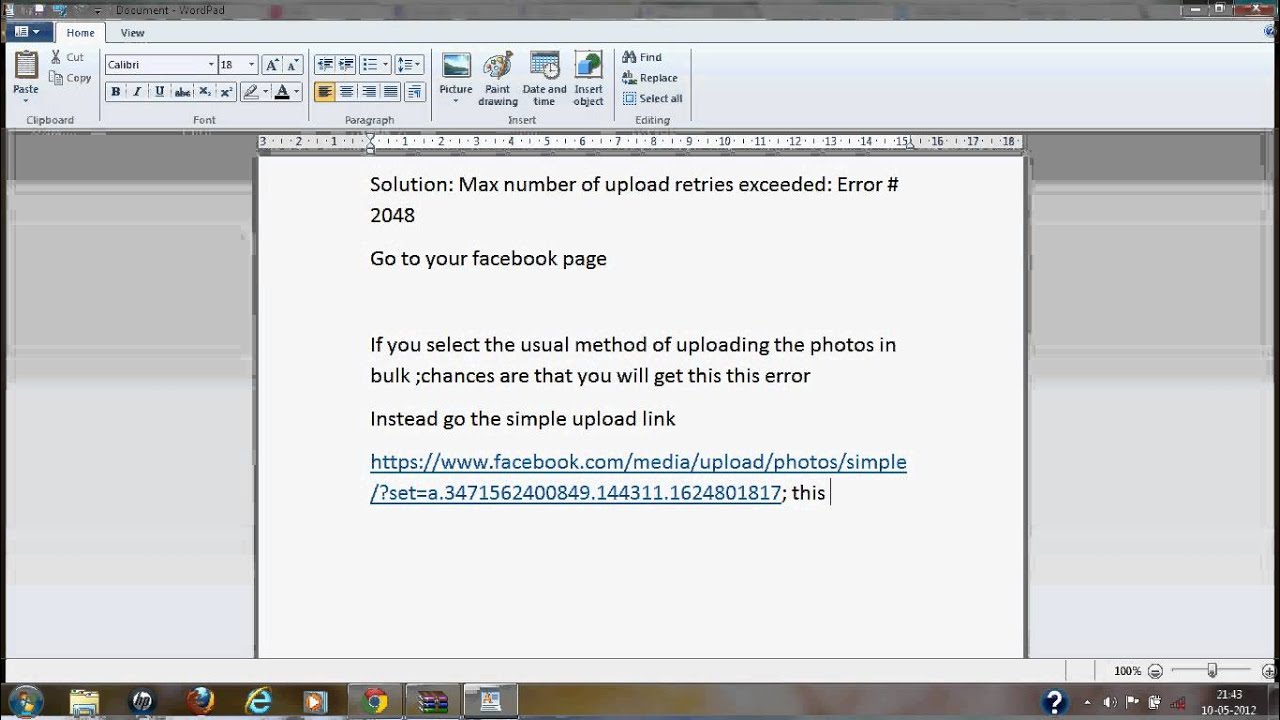Open the text color dropdown arrow
1280x720 pixels.
coord(297,92)
